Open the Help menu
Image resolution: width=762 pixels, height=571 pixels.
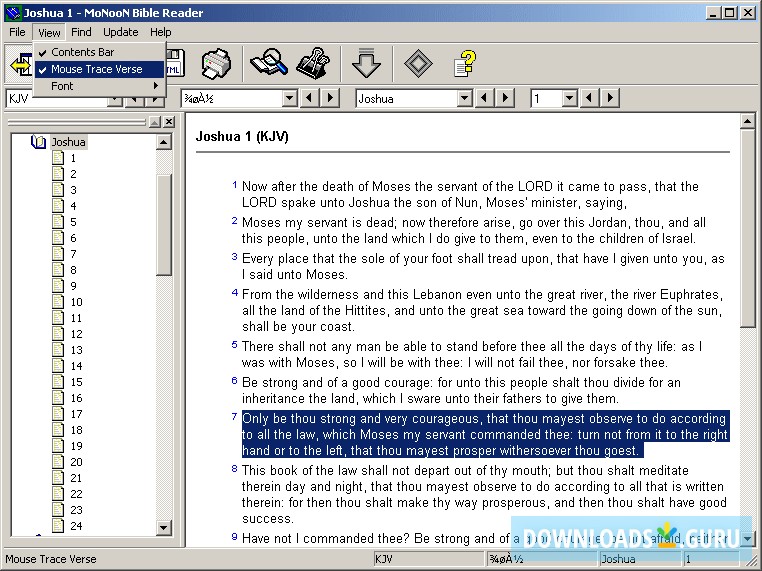160,32
